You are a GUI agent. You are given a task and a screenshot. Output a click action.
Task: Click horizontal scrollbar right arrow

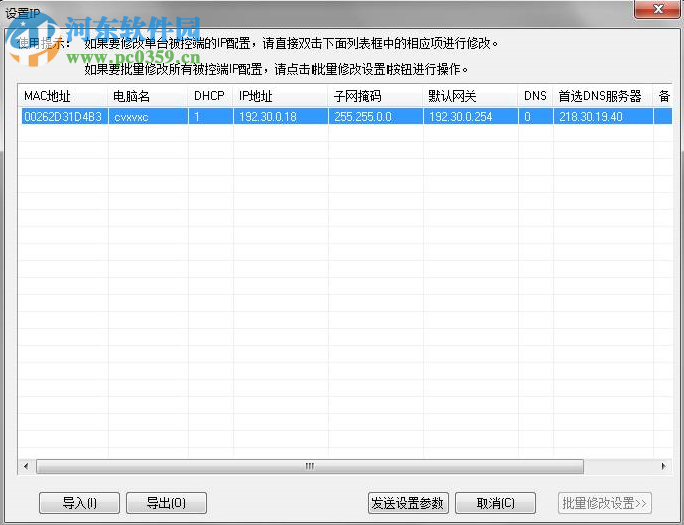pyautogui.click(x=663, y=466)
